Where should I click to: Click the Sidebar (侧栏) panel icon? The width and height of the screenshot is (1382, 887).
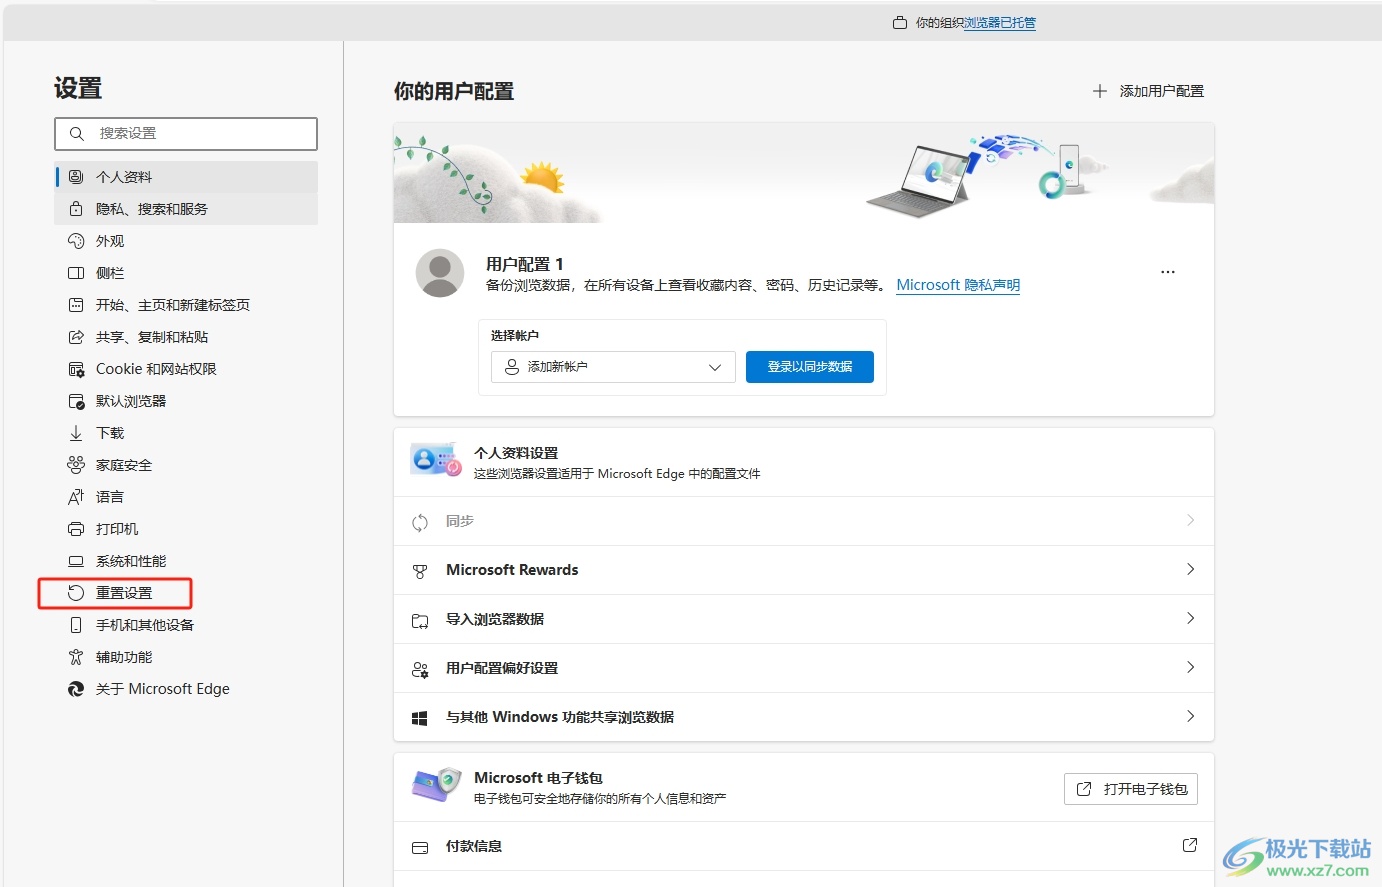tap(76, 273)
